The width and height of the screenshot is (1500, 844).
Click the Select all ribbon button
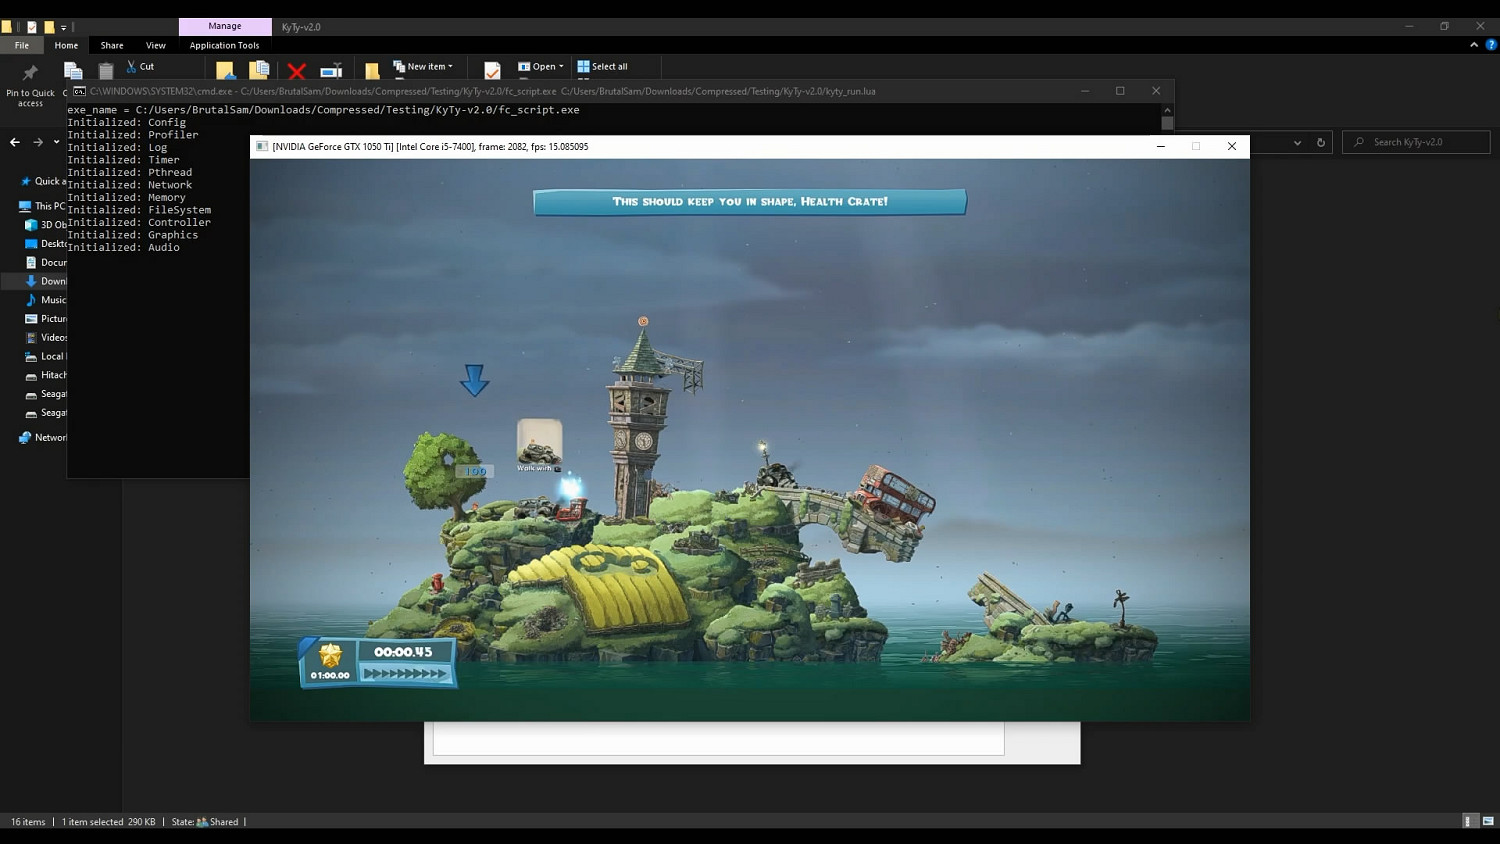click(x=602, y=66)
